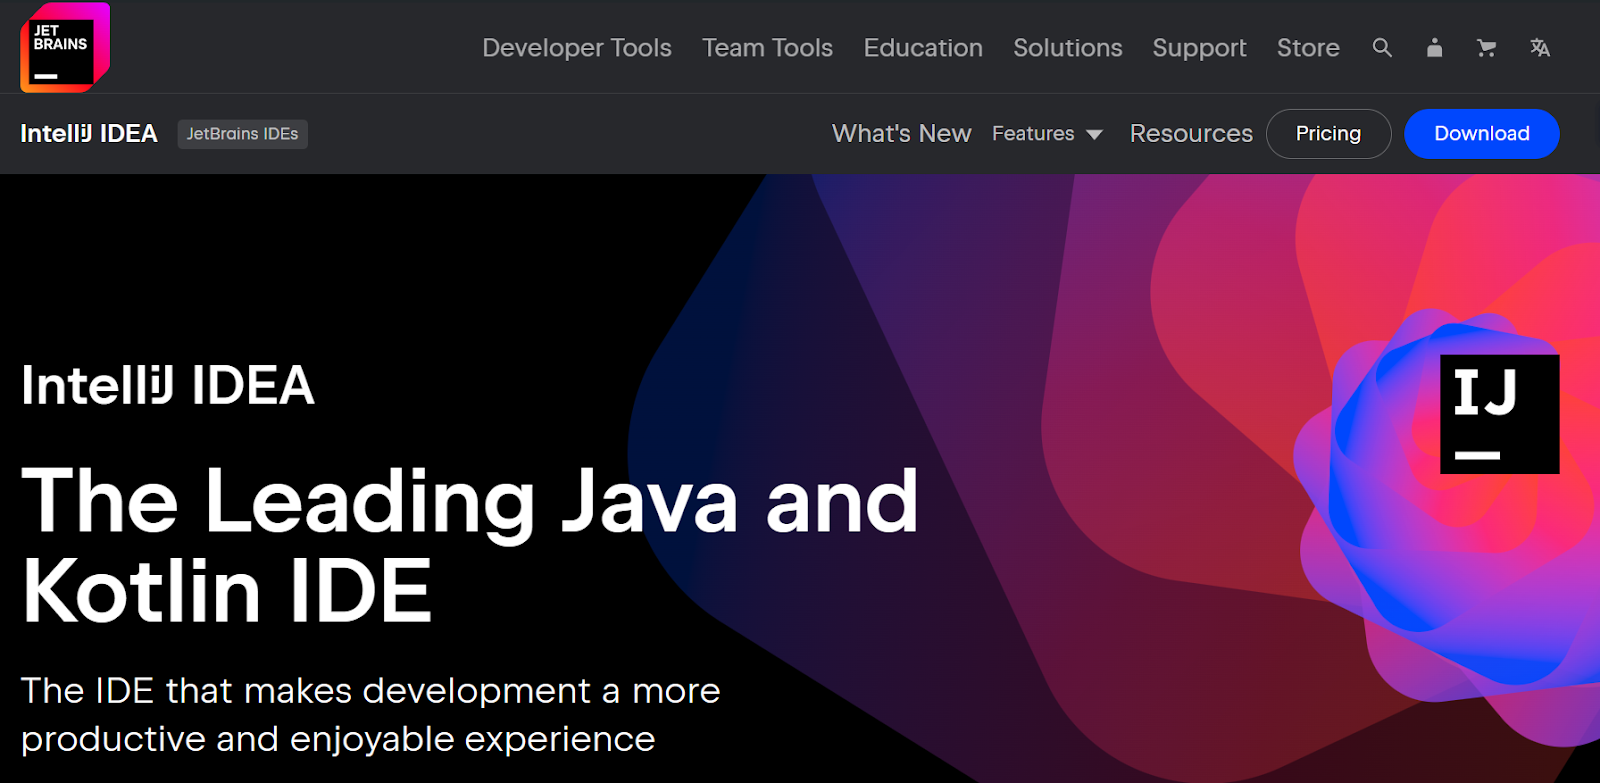The height and width of the screenshot is (783, 1600).
Task: Expand the Features dropdown
Action: [1047, 134]
